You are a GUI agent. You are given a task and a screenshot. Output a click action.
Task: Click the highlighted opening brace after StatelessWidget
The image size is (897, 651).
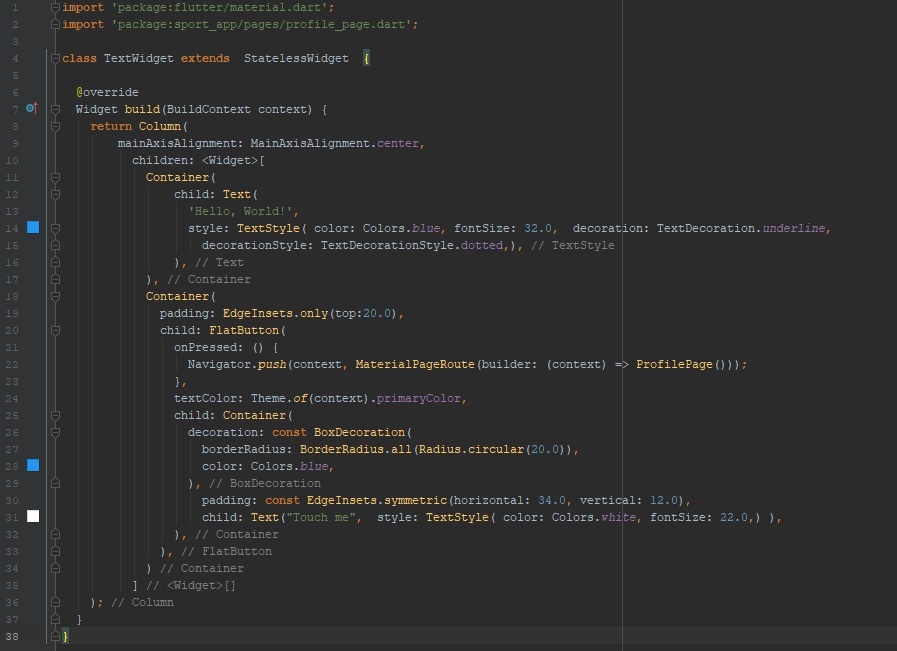[367, 58]
